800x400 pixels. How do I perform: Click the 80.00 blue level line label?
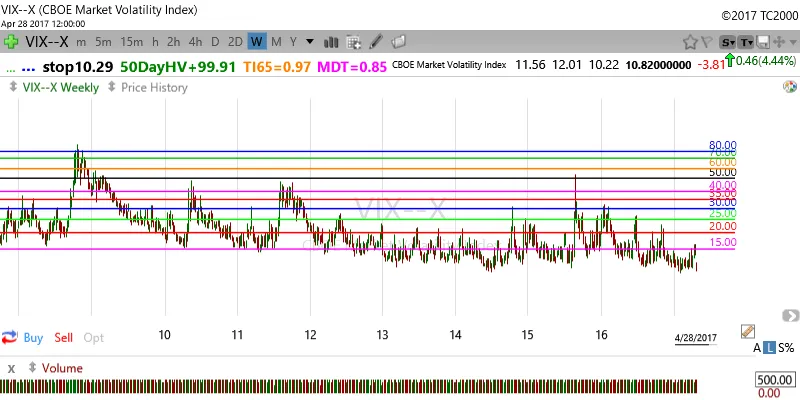722,145
